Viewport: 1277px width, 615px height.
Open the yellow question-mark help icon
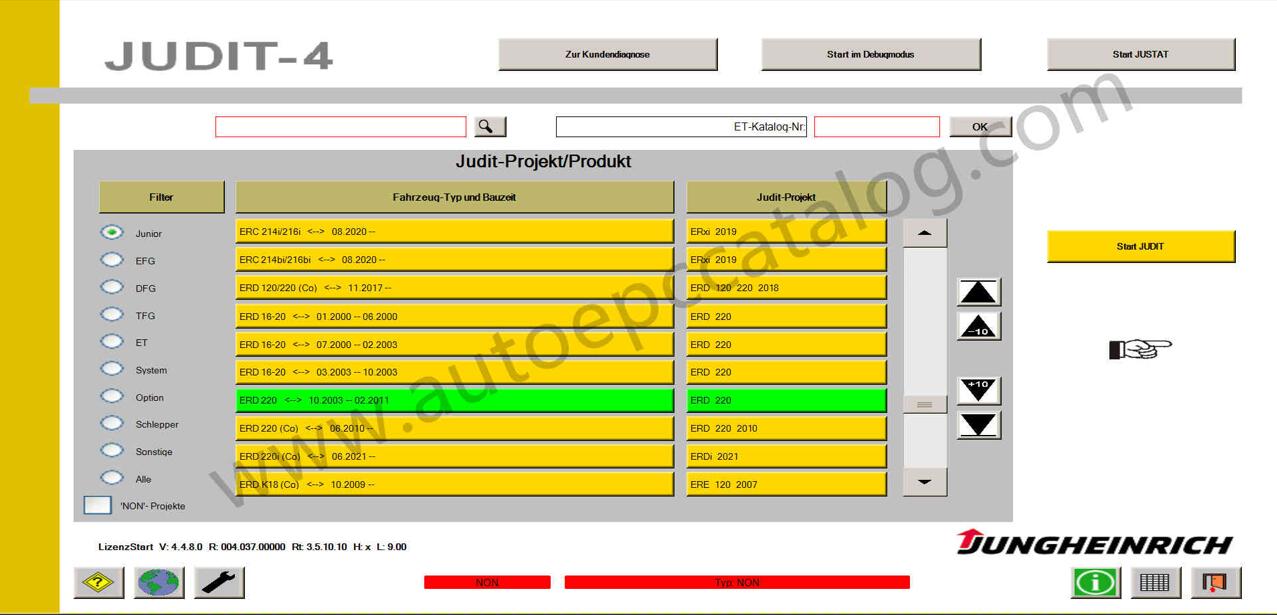pyautogui.click(x=99, y=582)
